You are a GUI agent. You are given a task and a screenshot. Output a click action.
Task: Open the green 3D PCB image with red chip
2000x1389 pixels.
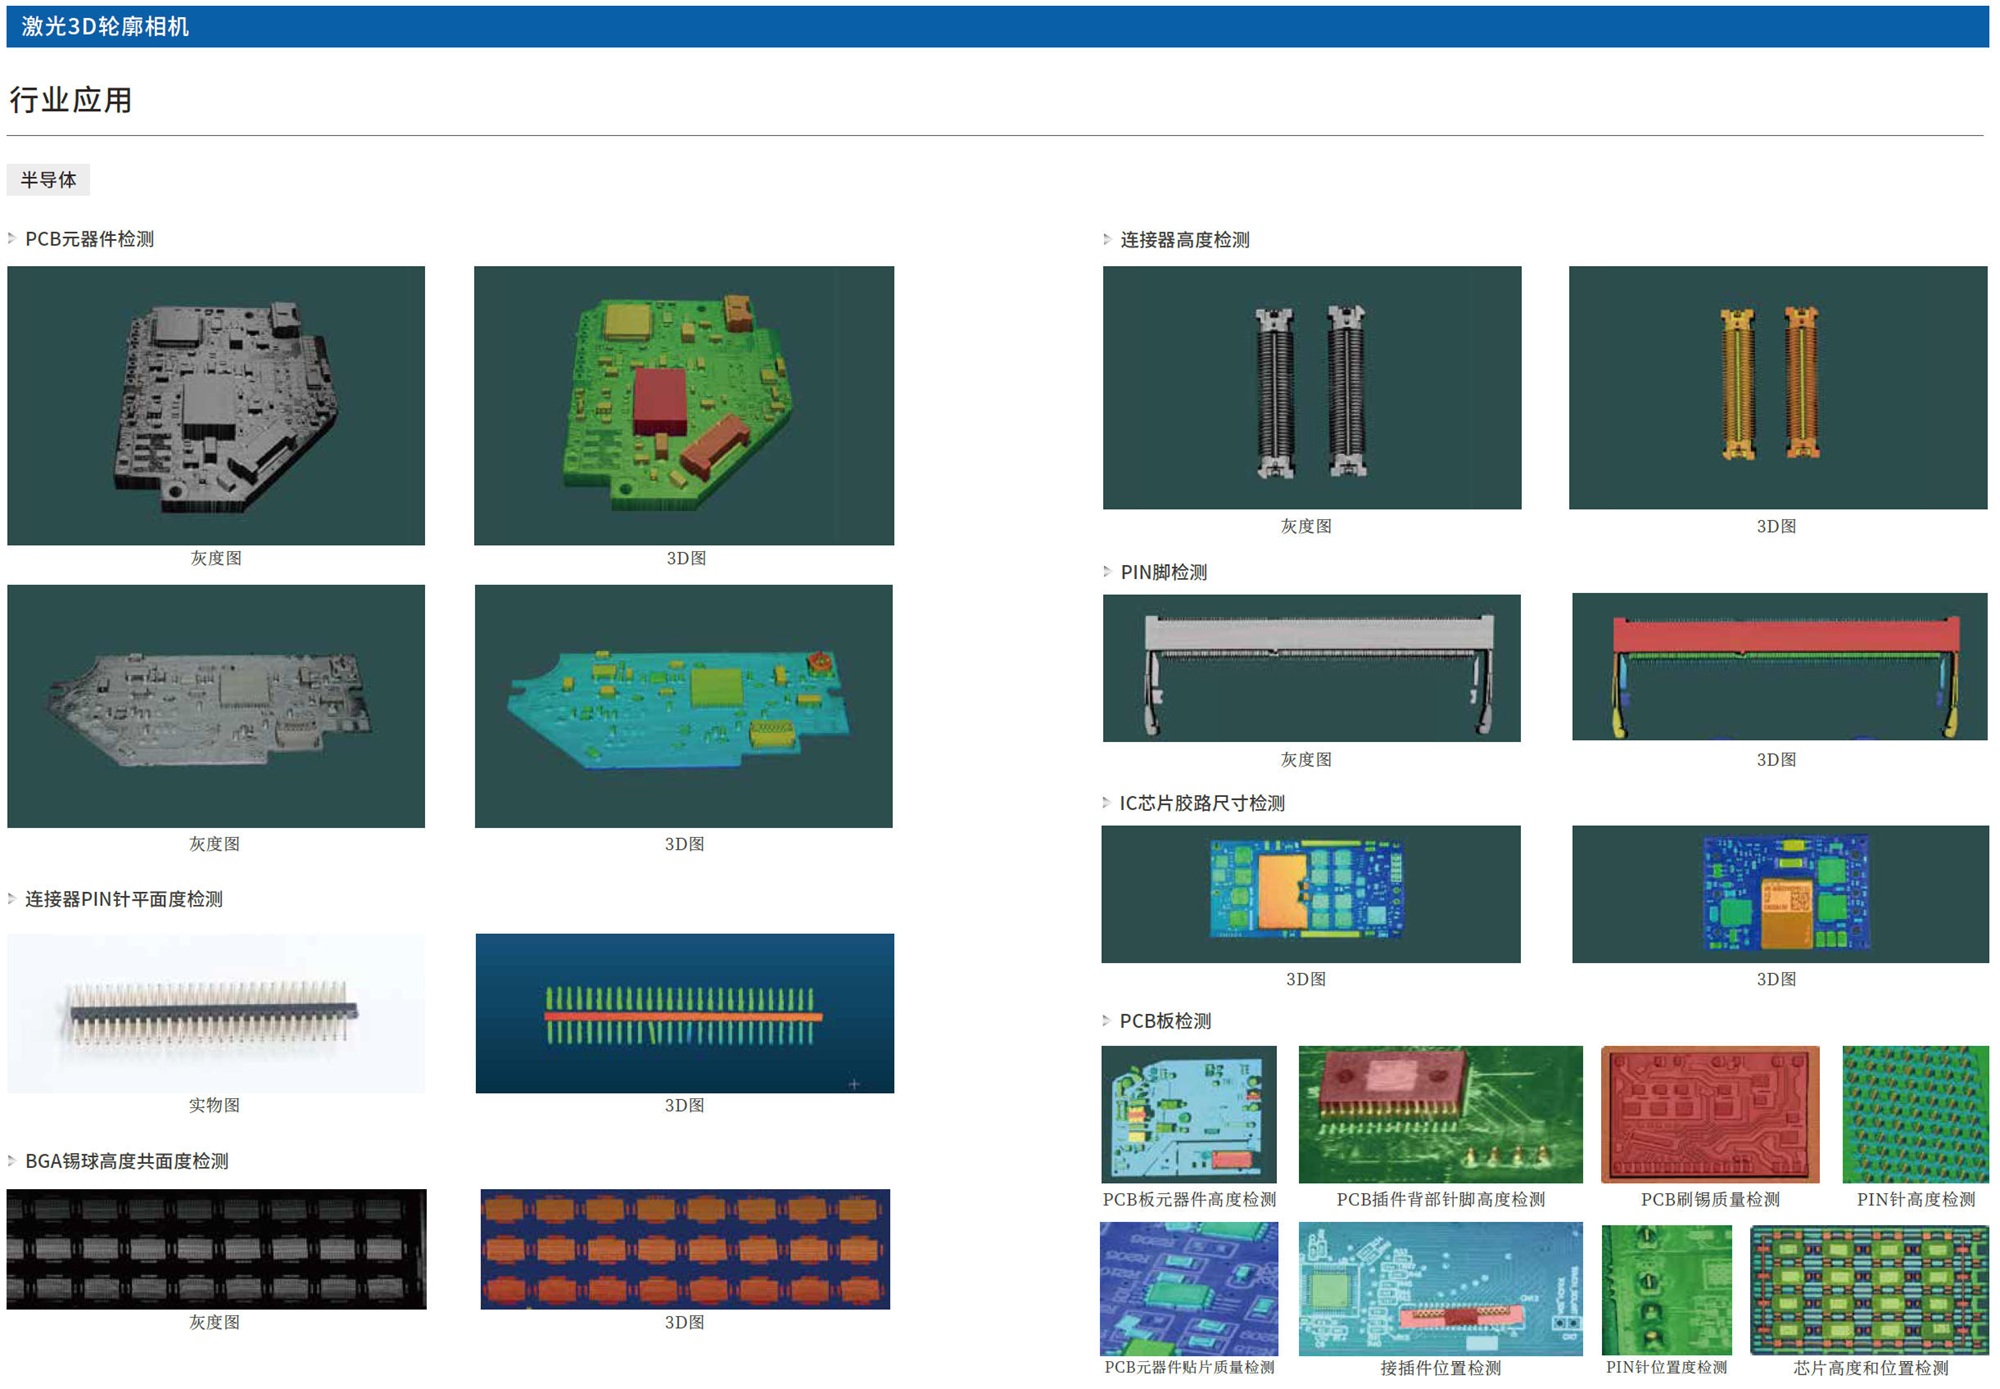coord(684,405)
